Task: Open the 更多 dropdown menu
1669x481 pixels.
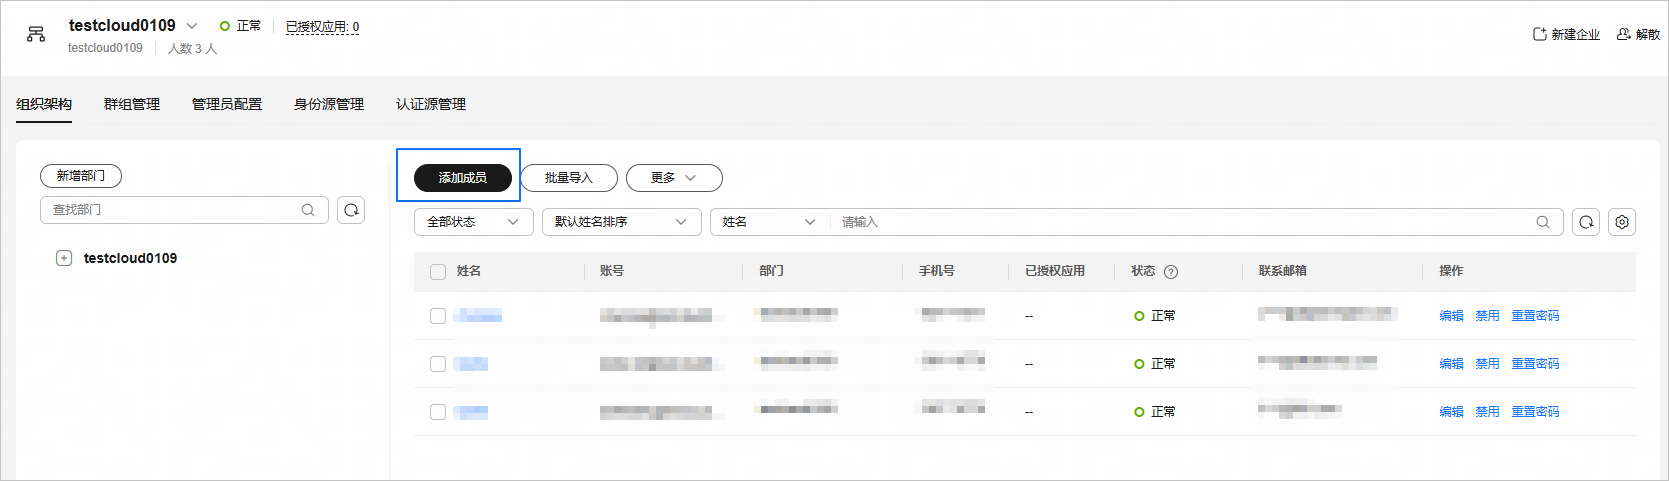Action: pos(674,178)
